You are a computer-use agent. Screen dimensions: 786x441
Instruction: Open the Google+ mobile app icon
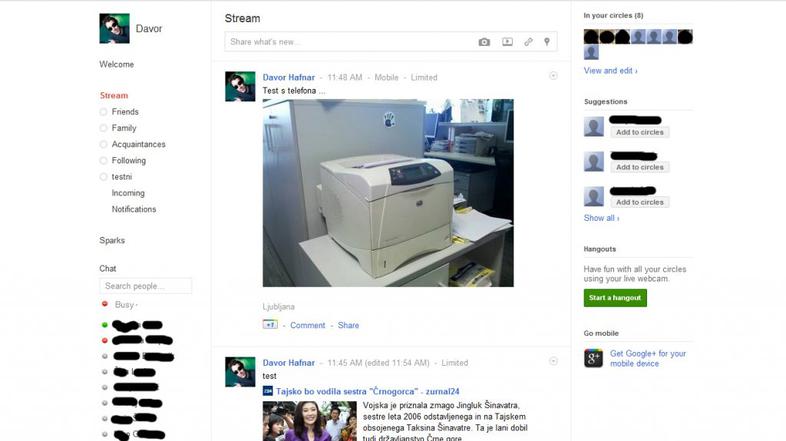pos(593,358)
